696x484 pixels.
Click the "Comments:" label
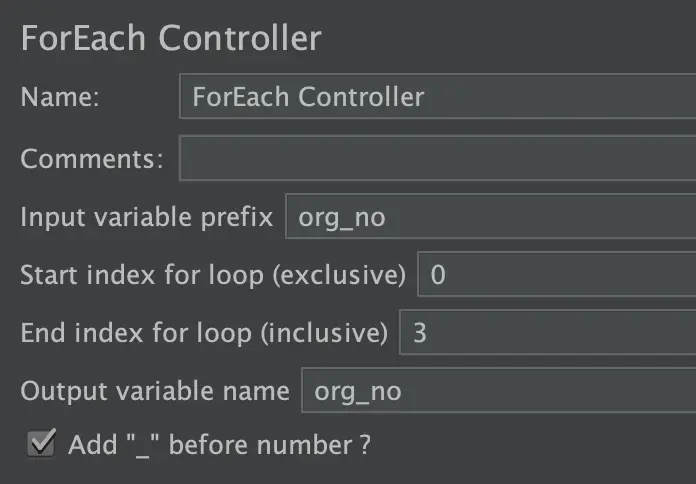[x=92, y=158]
